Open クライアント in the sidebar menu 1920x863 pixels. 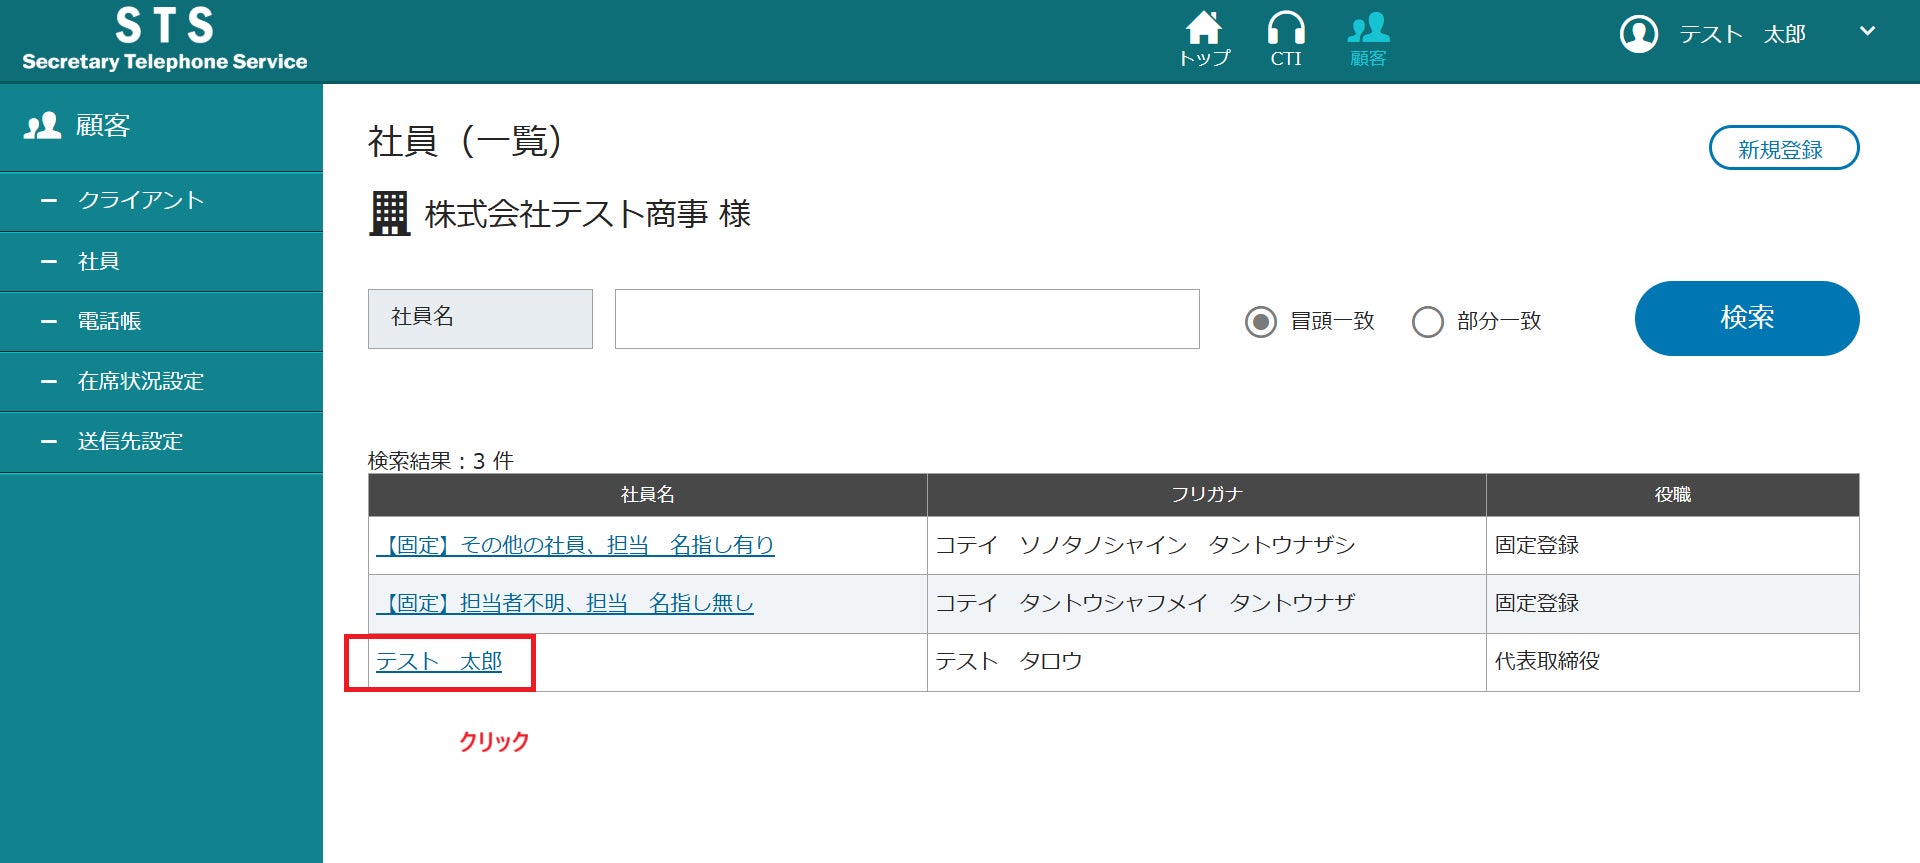click(x=161, y=201)
